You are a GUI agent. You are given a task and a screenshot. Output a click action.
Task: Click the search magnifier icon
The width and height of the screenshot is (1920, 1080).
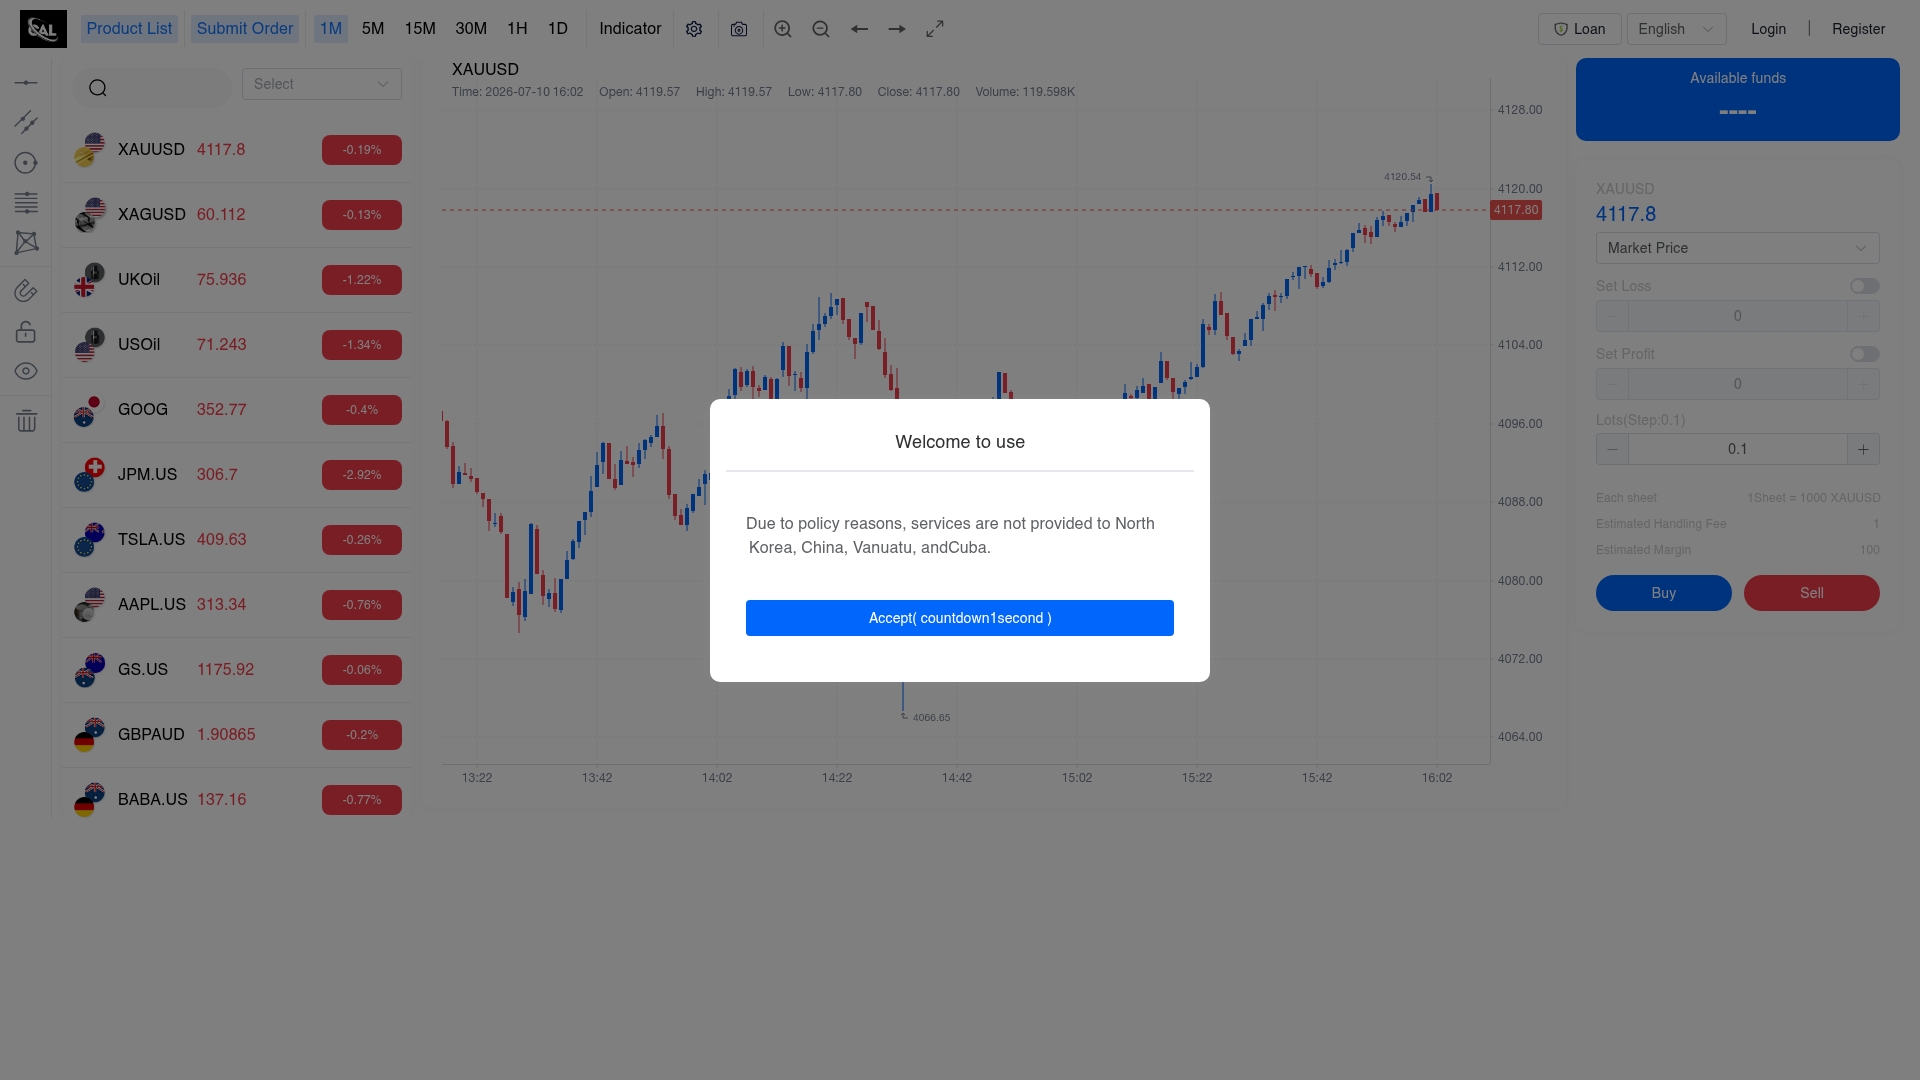coord(97,88)
